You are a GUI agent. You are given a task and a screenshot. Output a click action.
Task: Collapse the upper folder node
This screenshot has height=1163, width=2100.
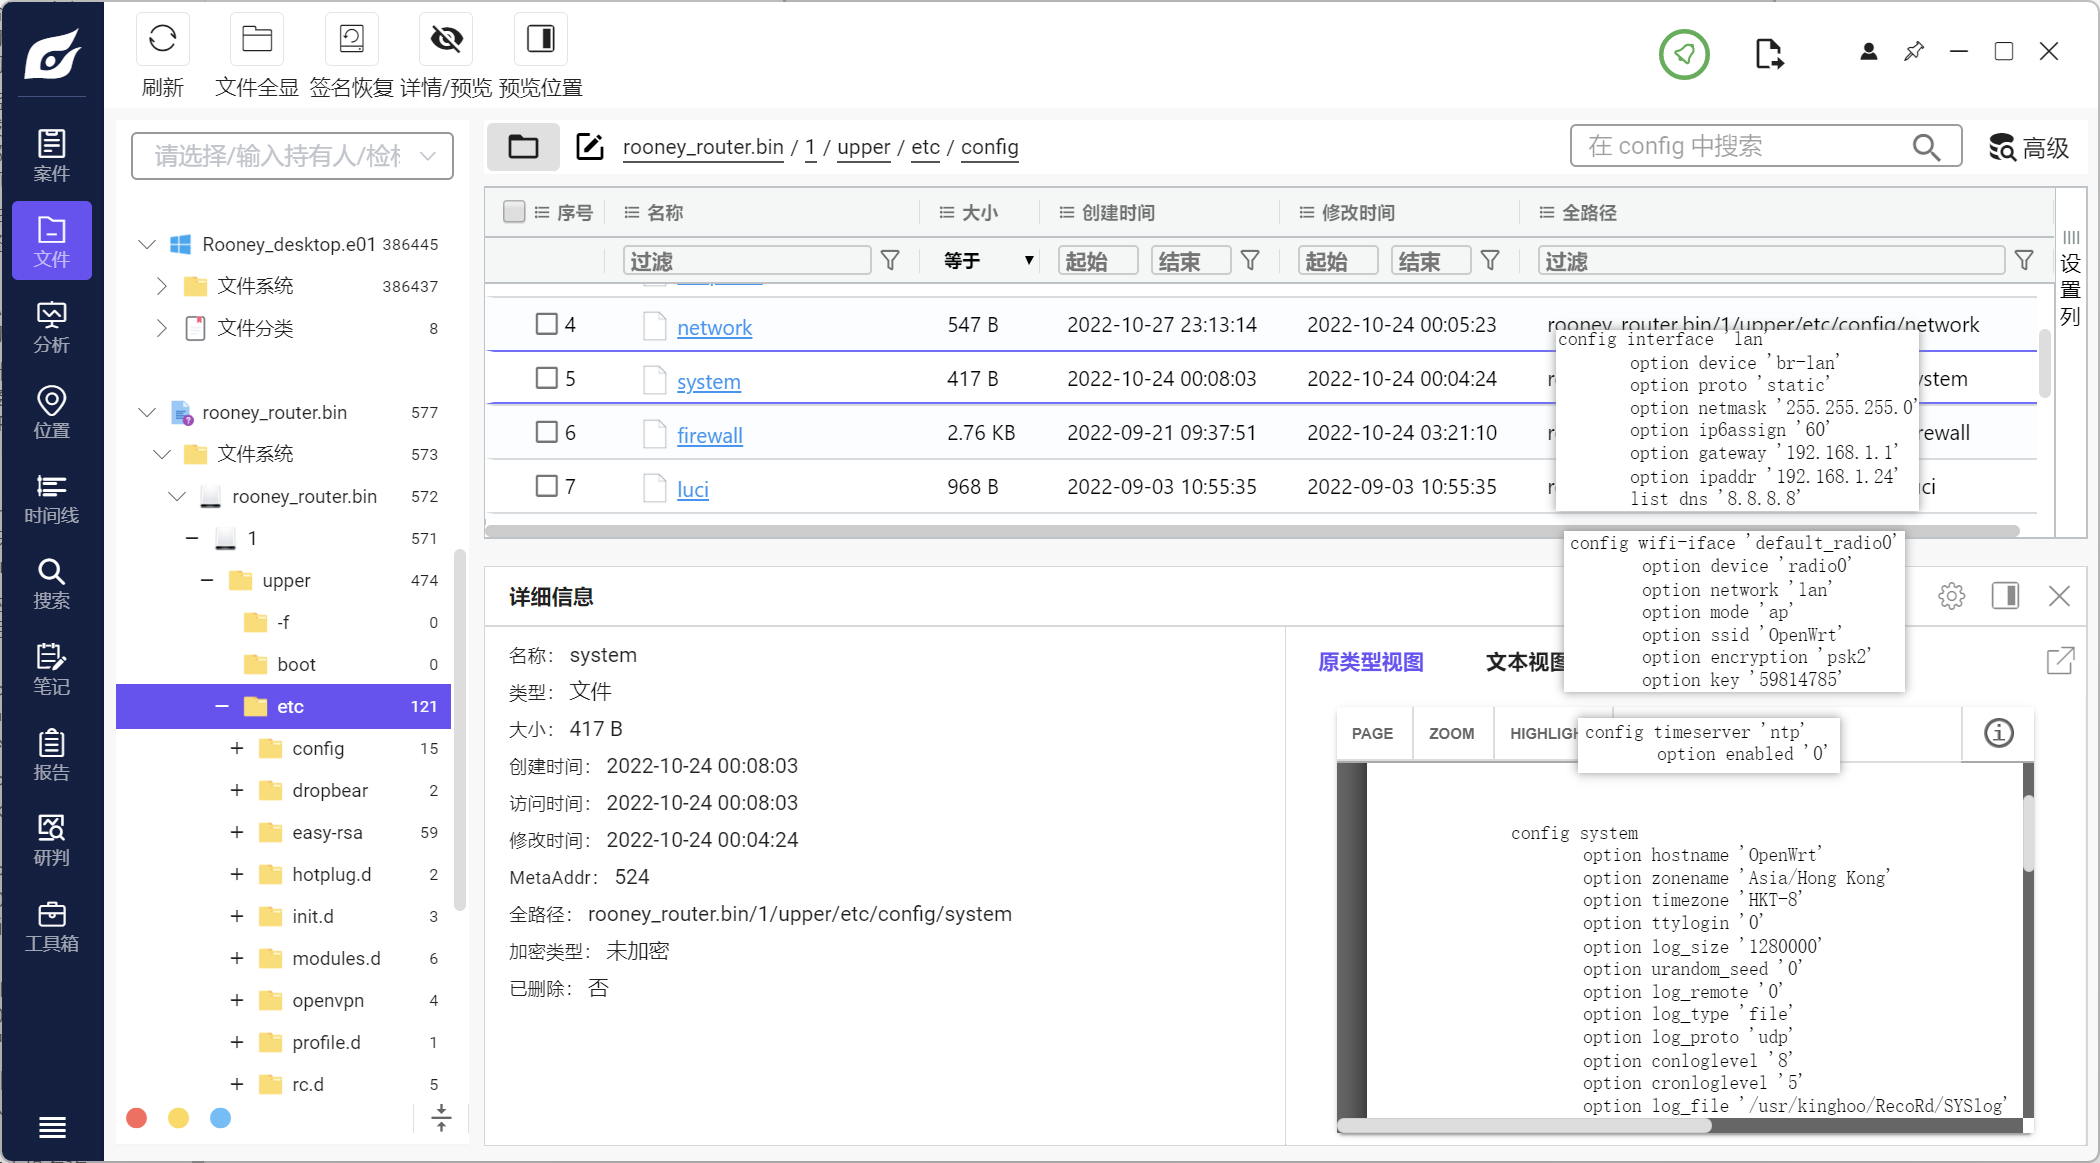point(207,580)
